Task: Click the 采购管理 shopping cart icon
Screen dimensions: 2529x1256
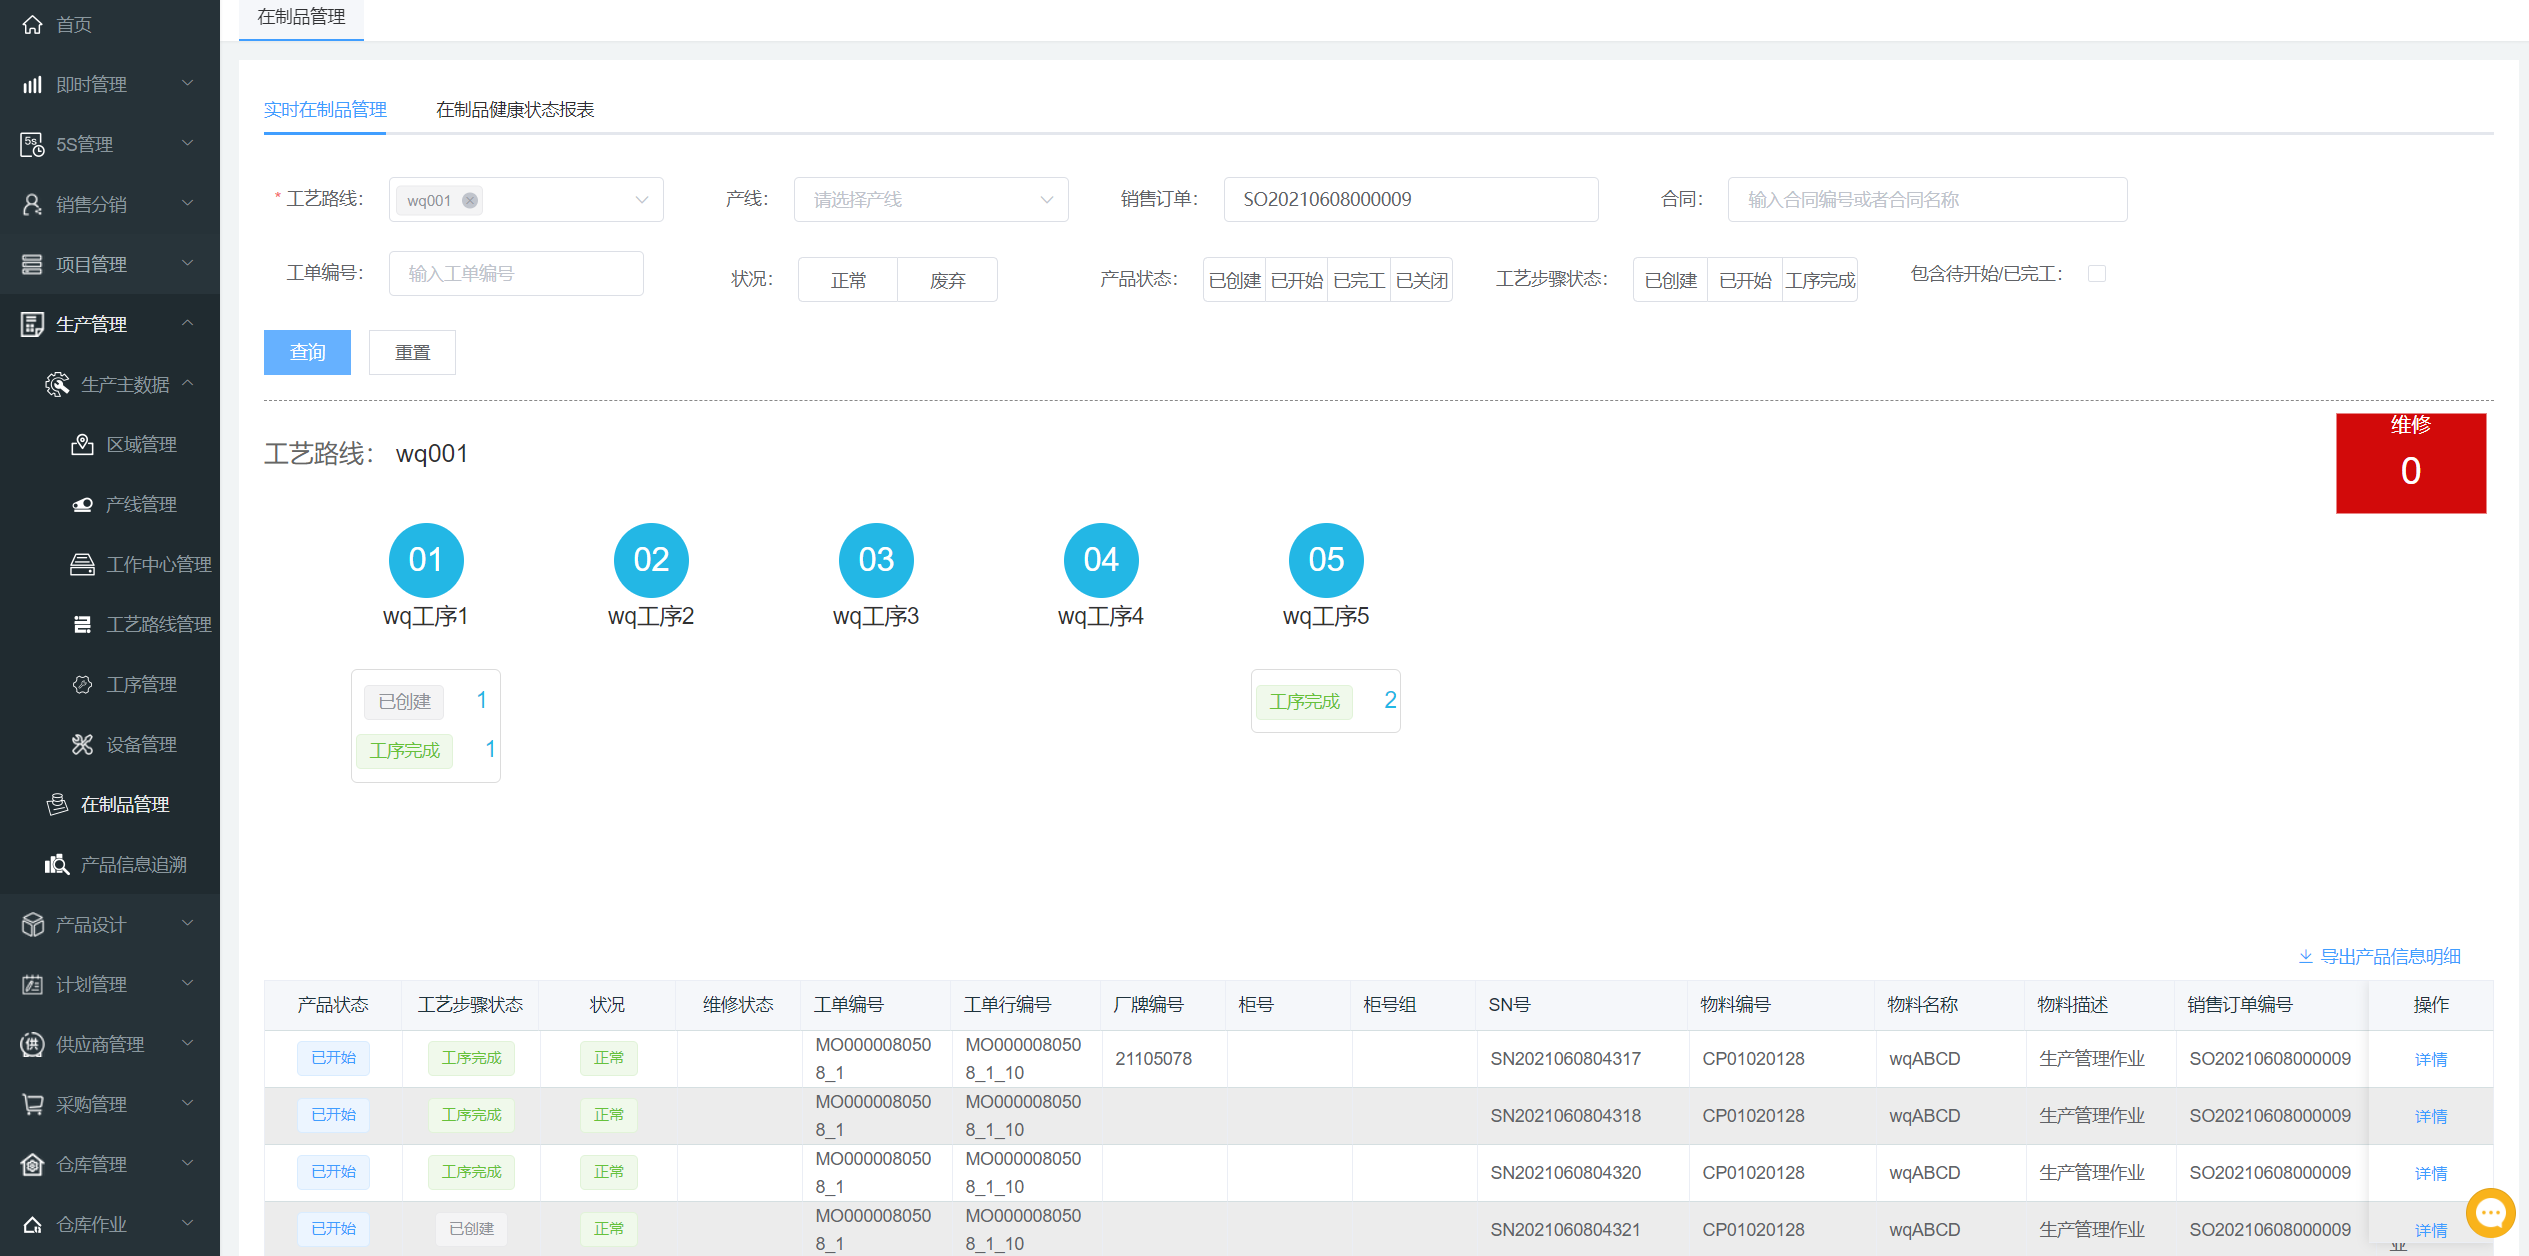Action: 32,1104
